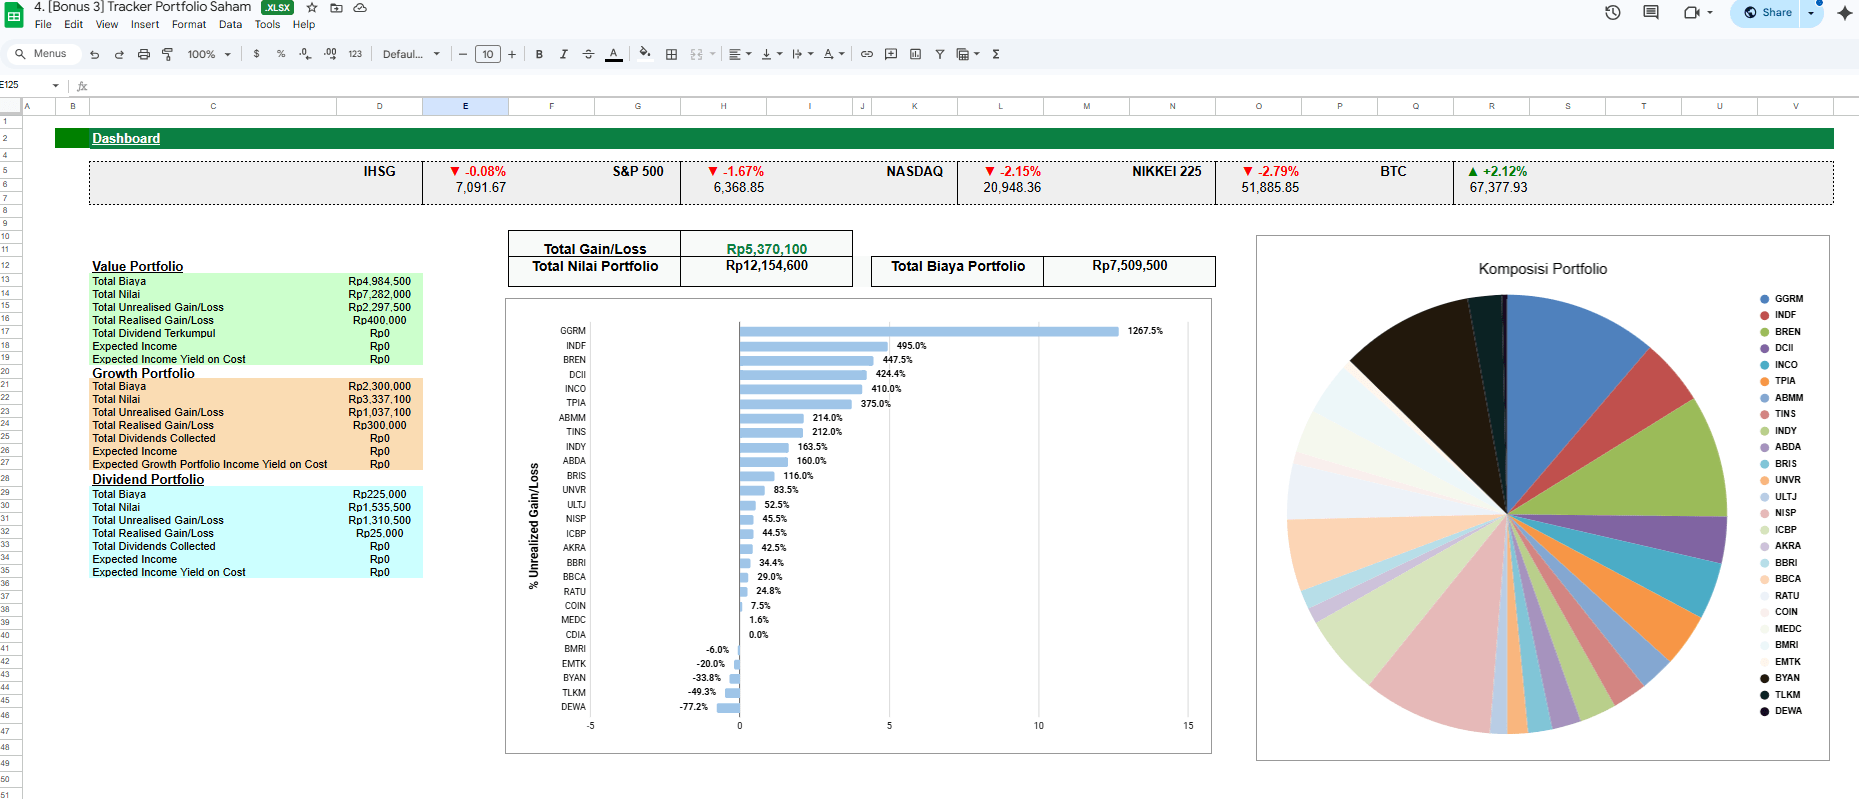
Task: Select the DEWA legend color dot
Action: pos(1765,711)
